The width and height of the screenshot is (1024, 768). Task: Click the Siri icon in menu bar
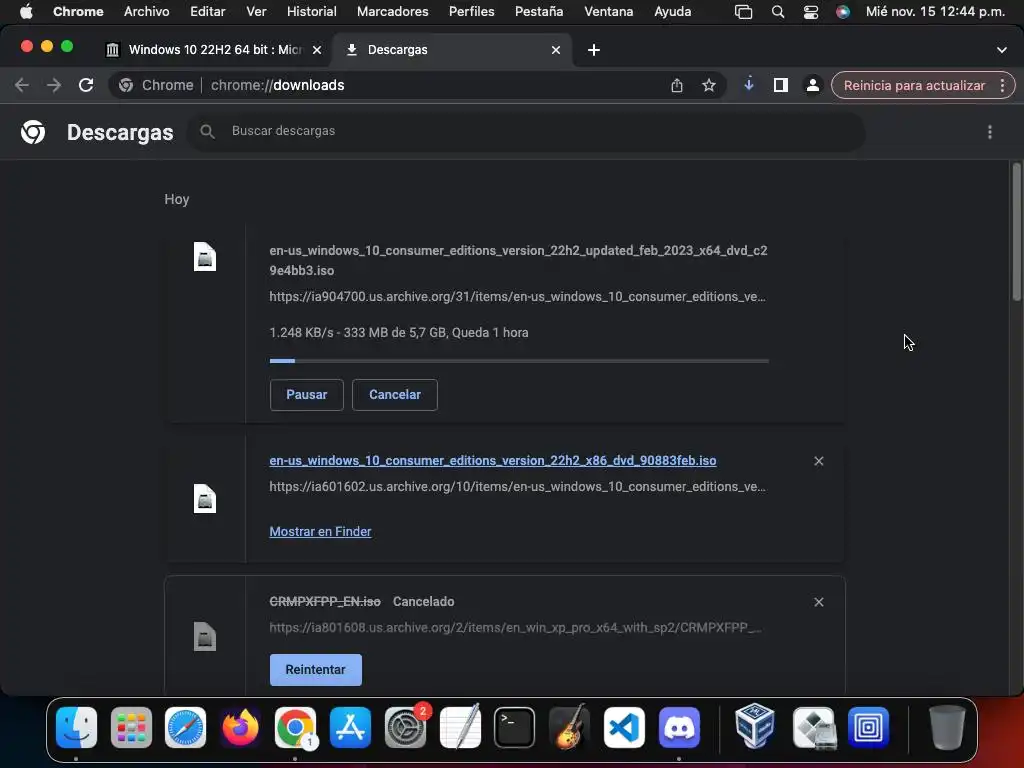(x=843, y=12)
